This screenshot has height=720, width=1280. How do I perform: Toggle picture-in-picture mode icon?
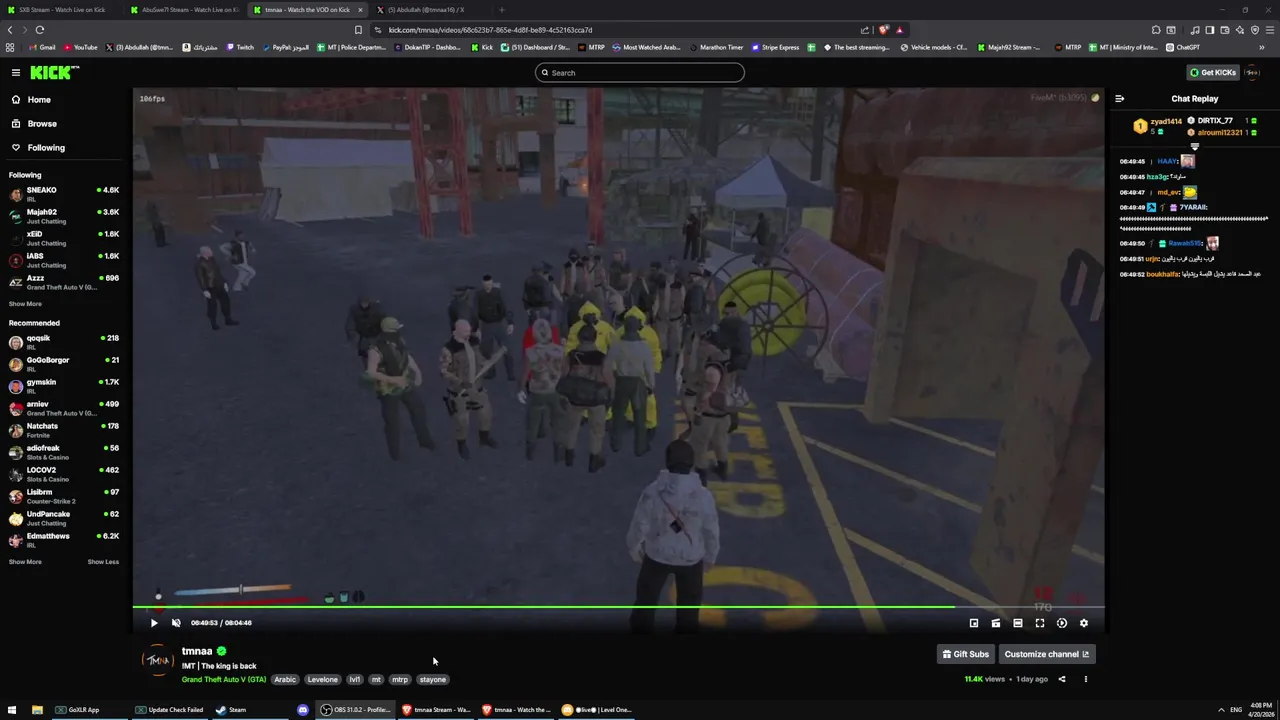[x=974, y=623]
